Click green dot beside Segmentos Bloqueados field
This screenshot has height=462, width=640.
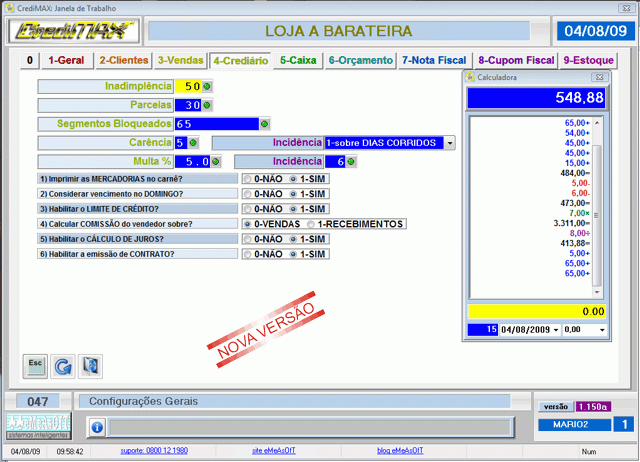pos(264,124)
